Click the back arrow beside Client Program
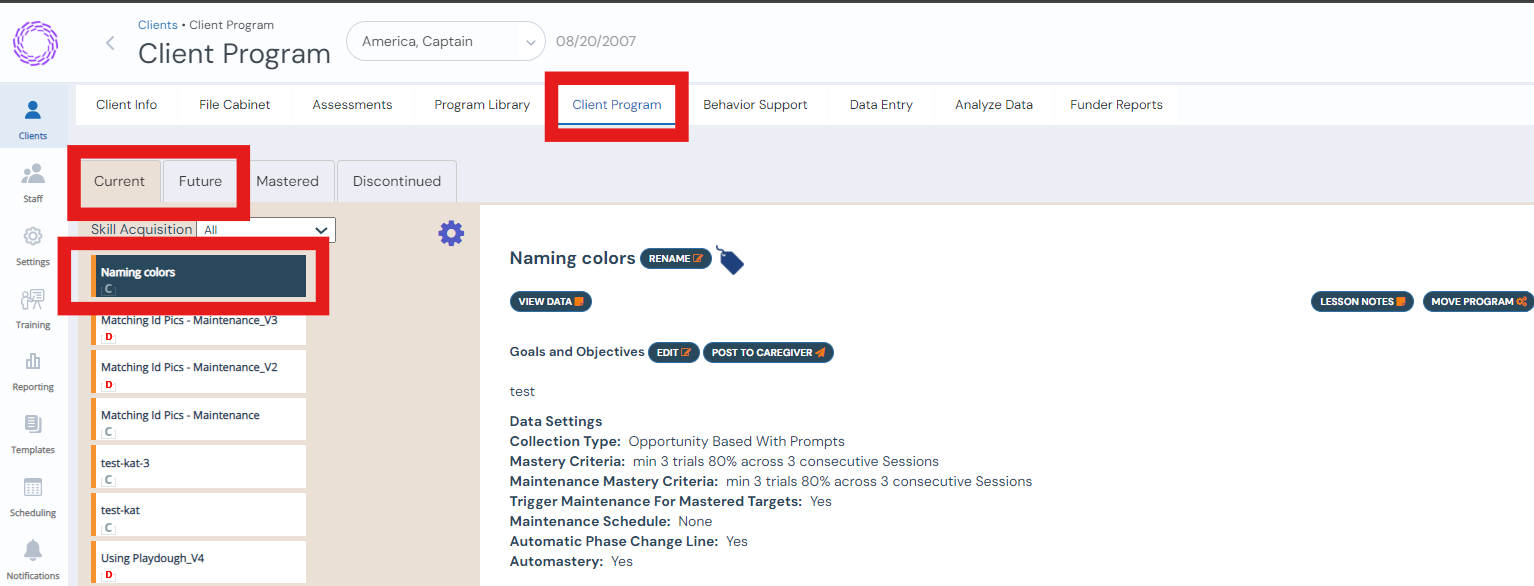 click(x=110, y=43)
